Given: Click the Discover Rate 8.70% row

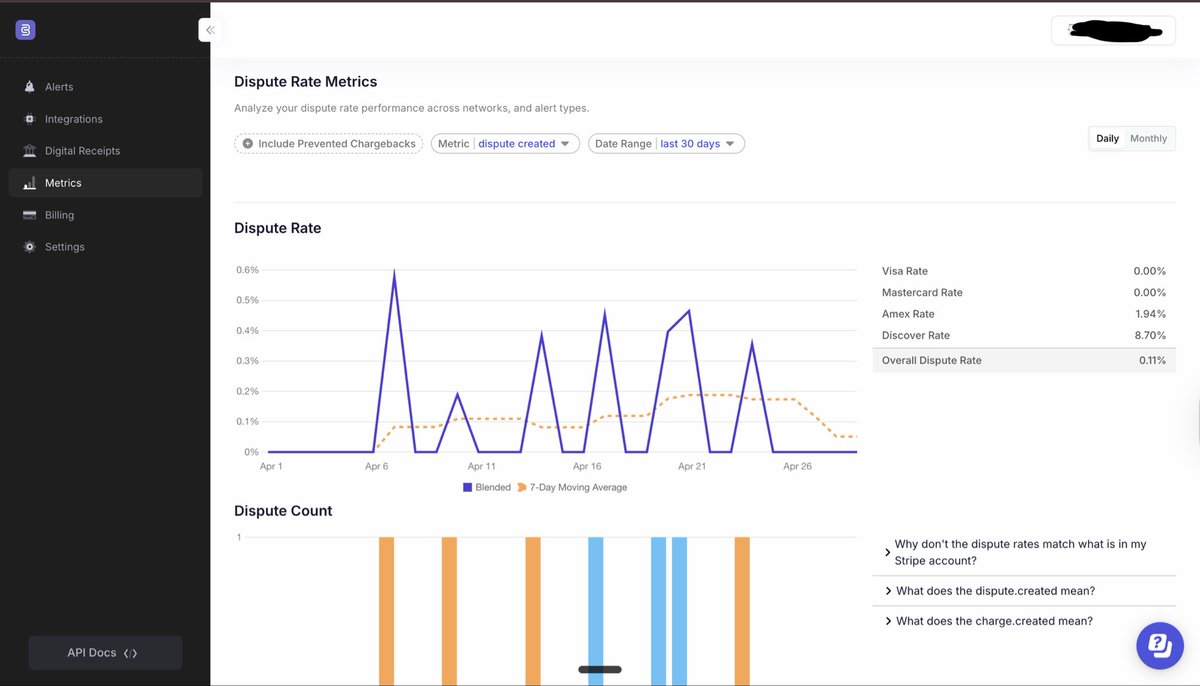Looking at the screenshot, I should [x=1024, y=335].
